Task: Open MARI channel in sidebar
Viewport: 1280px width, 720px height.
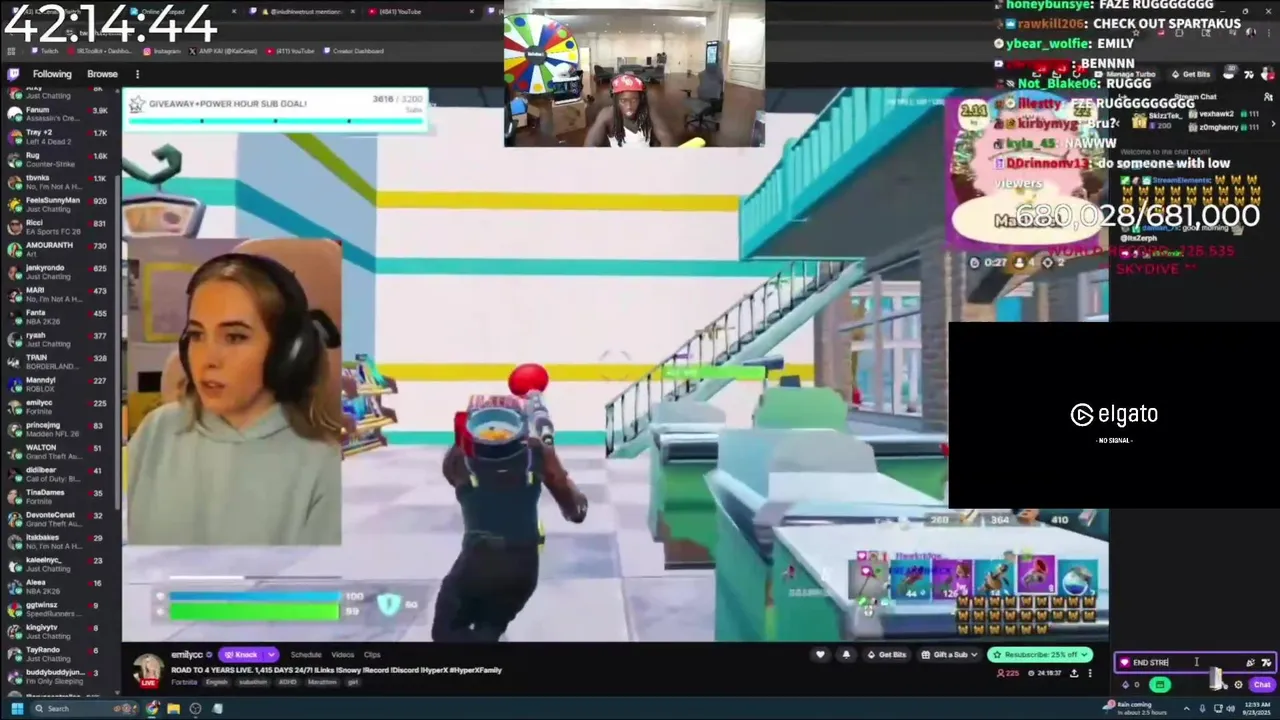Action: [60, 294]
